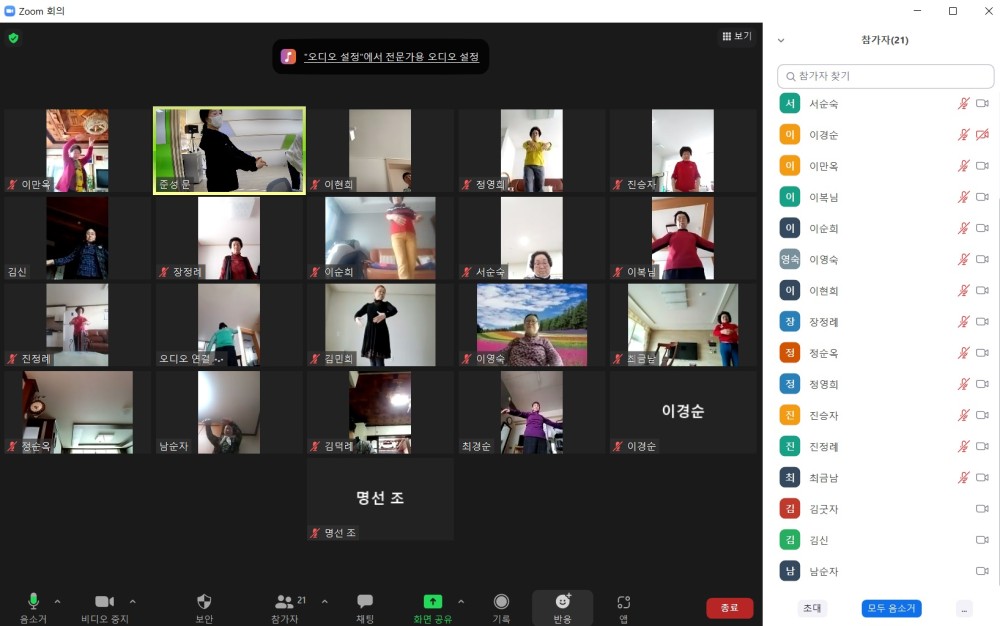The height and width of the screenshot is (626, 1000).
Task: Click 이영숙 avatar in participants list
Action: 790,259
